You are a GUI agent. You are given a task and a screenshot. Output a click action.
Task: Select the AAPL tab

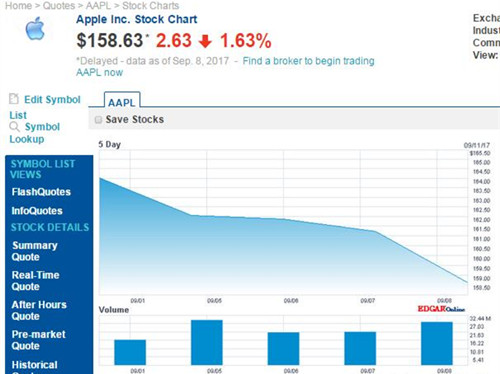(x=122, y=100)
